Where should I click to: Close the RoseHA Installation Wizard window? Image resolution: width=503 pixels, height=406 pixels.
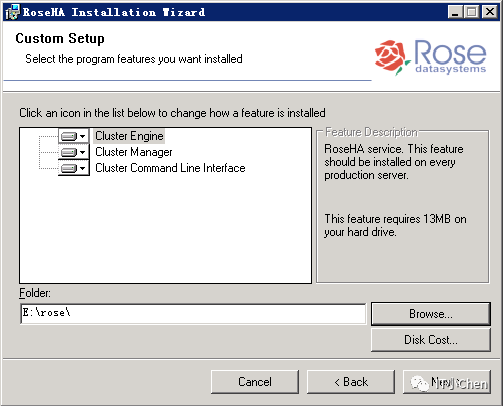pos(490,12)
